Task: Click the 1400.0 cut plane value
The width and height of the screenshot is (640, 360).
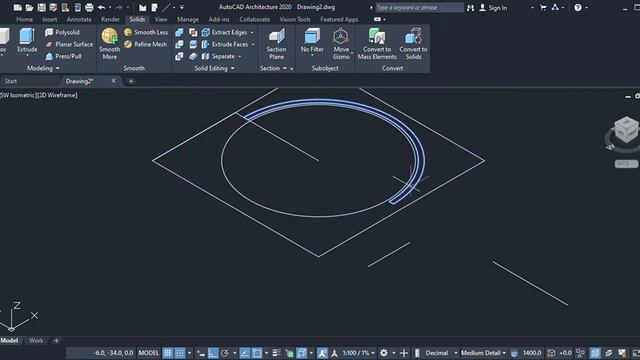Action: pyautogui.click(x=532, y=353)
